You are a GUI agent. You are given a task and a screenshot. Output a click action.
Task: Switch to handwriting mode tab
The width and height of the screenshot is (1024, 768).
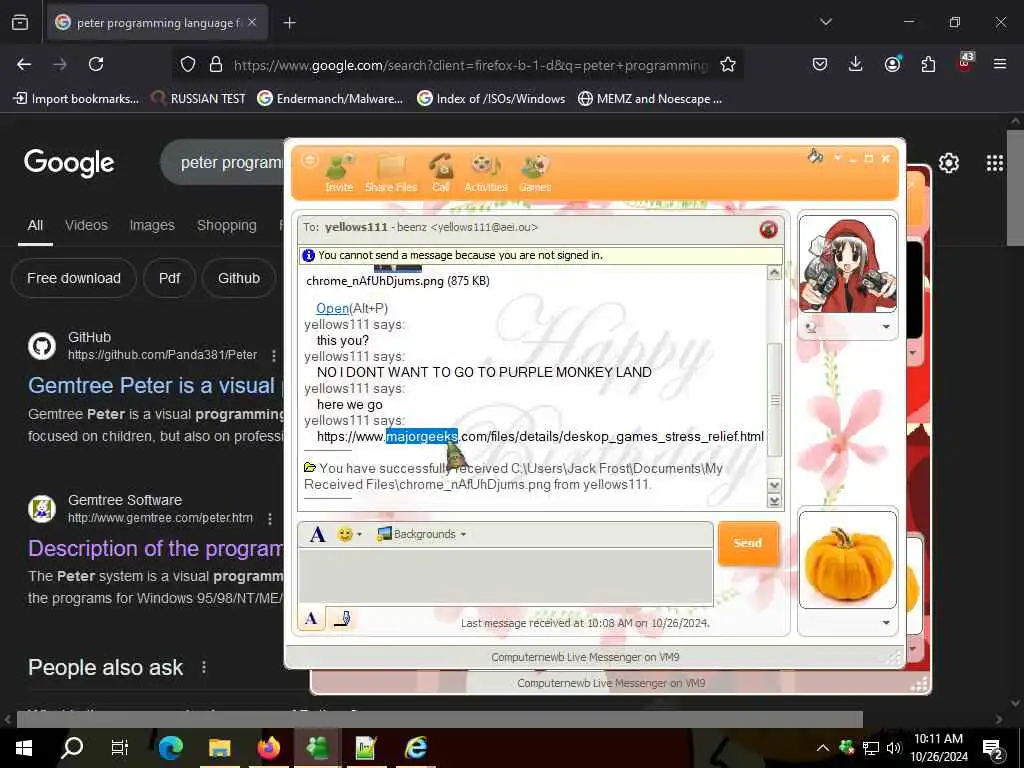pyautogui.click(x=342, y=618)
